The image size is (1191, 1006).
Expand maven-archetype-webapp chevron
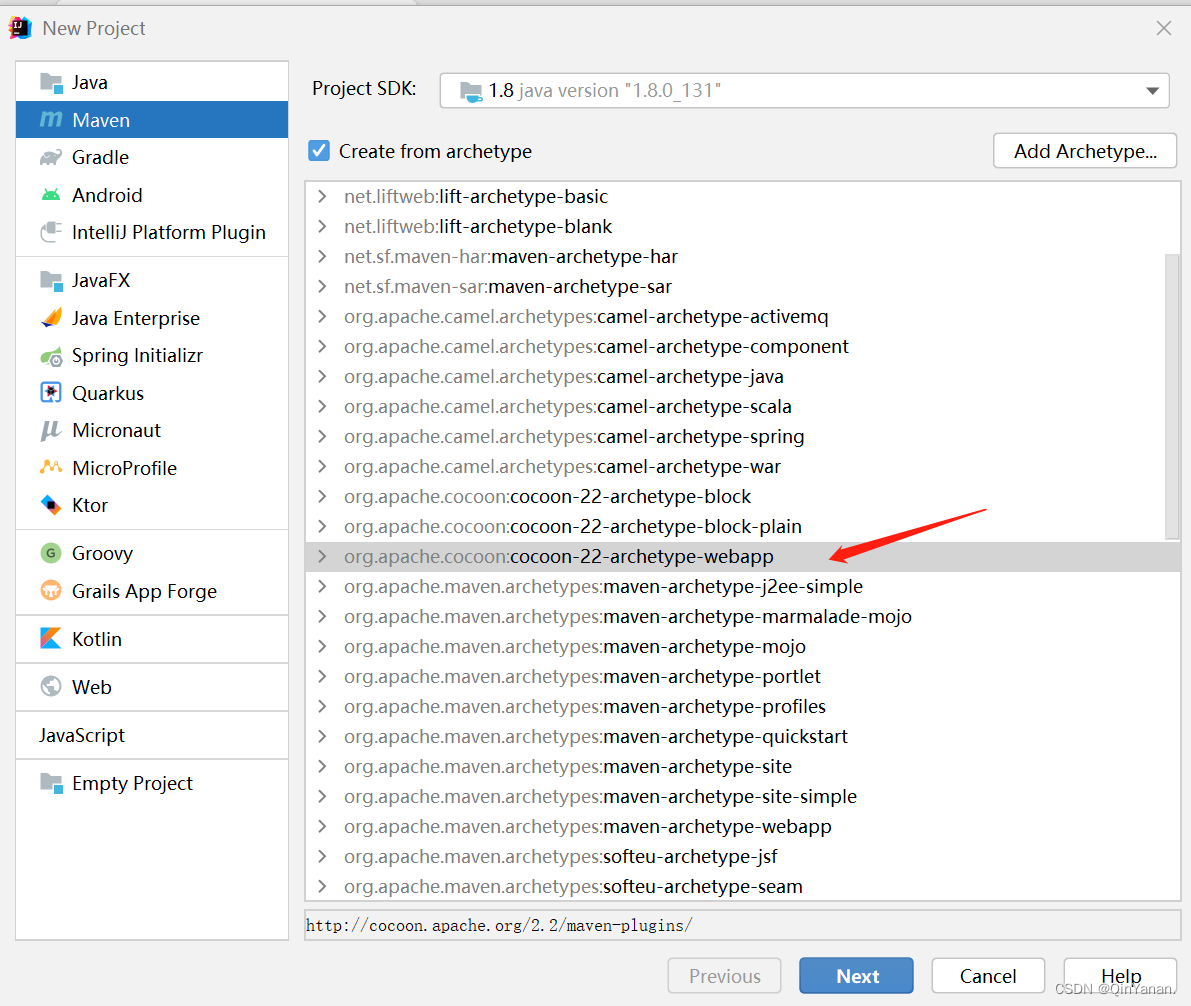[x=323, y=827]
